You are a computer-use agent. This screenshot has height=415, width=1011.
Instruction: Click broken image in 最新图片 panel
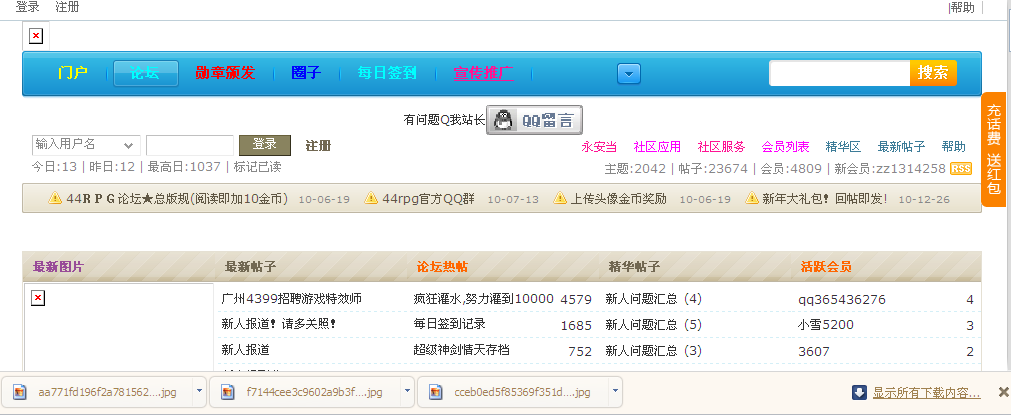pyautogui.click(x=38, y=298)
